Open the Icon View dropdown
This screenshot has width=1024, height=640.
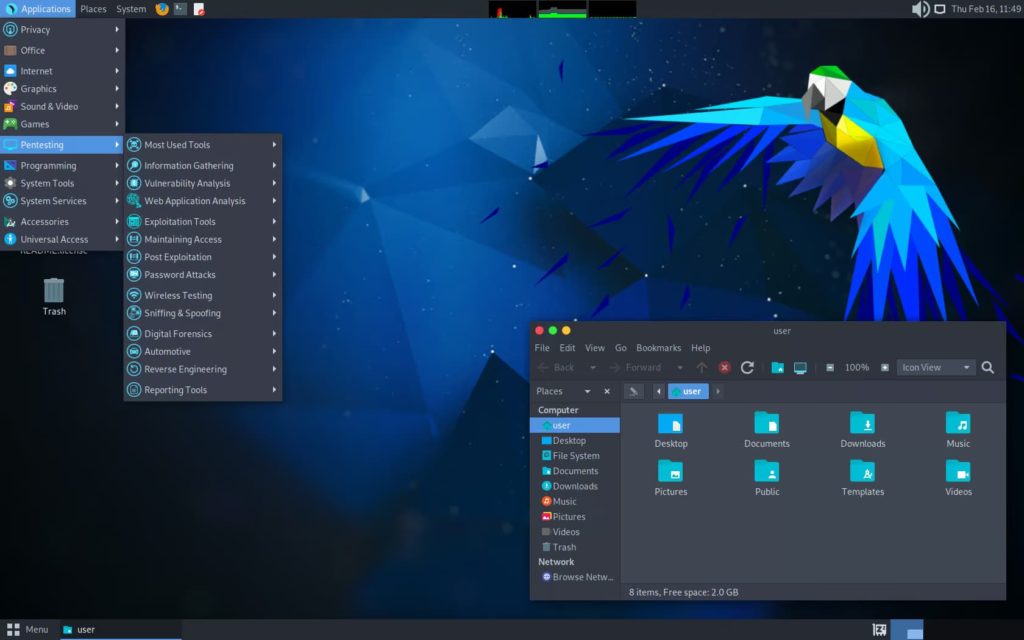(x=935, y=367)
